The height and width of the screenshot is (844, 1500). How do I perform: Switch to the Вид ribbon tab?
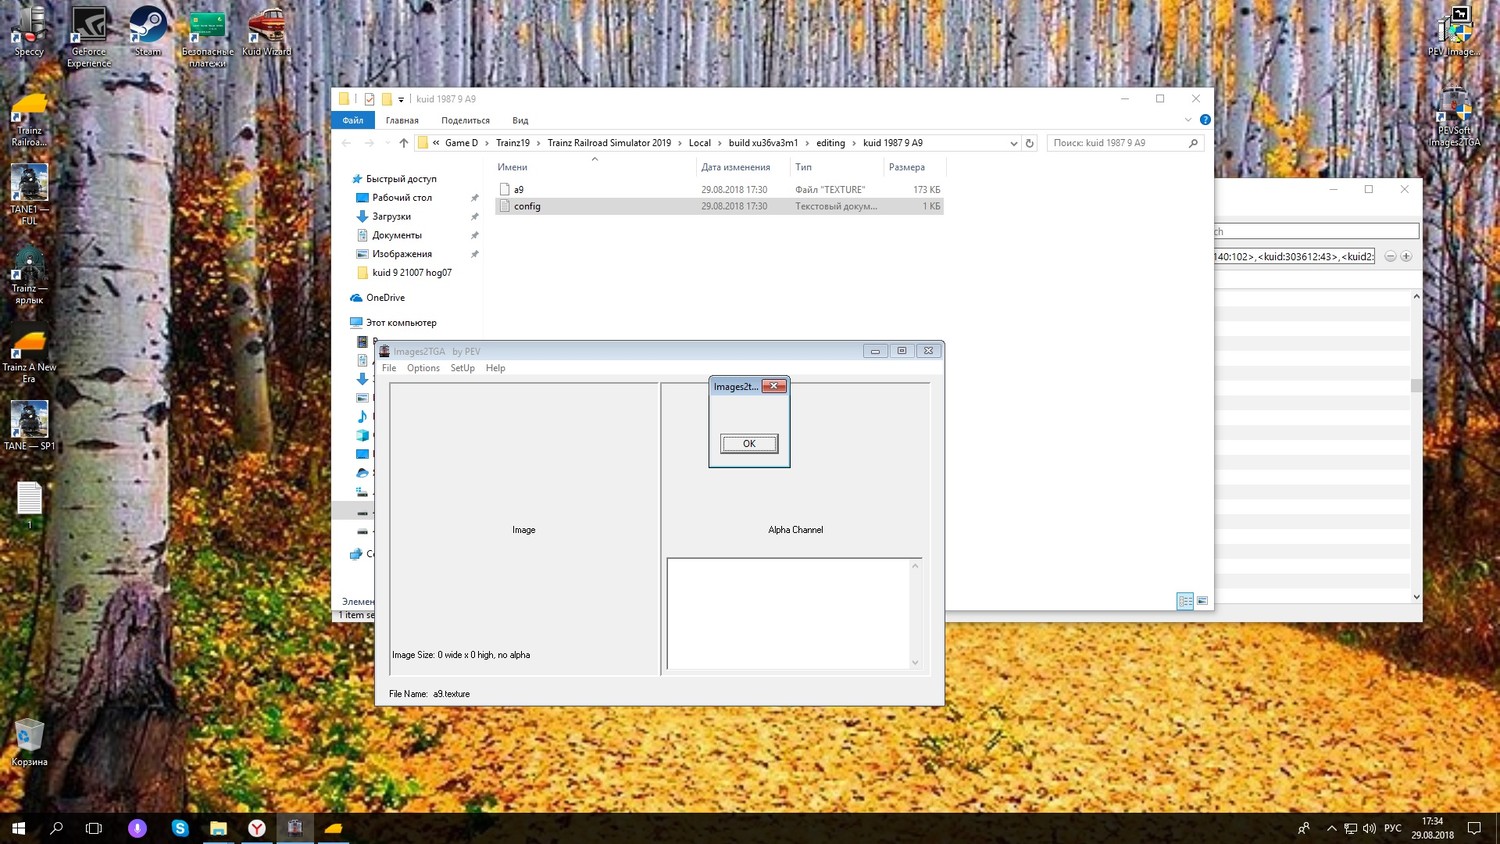pos(520,120)
